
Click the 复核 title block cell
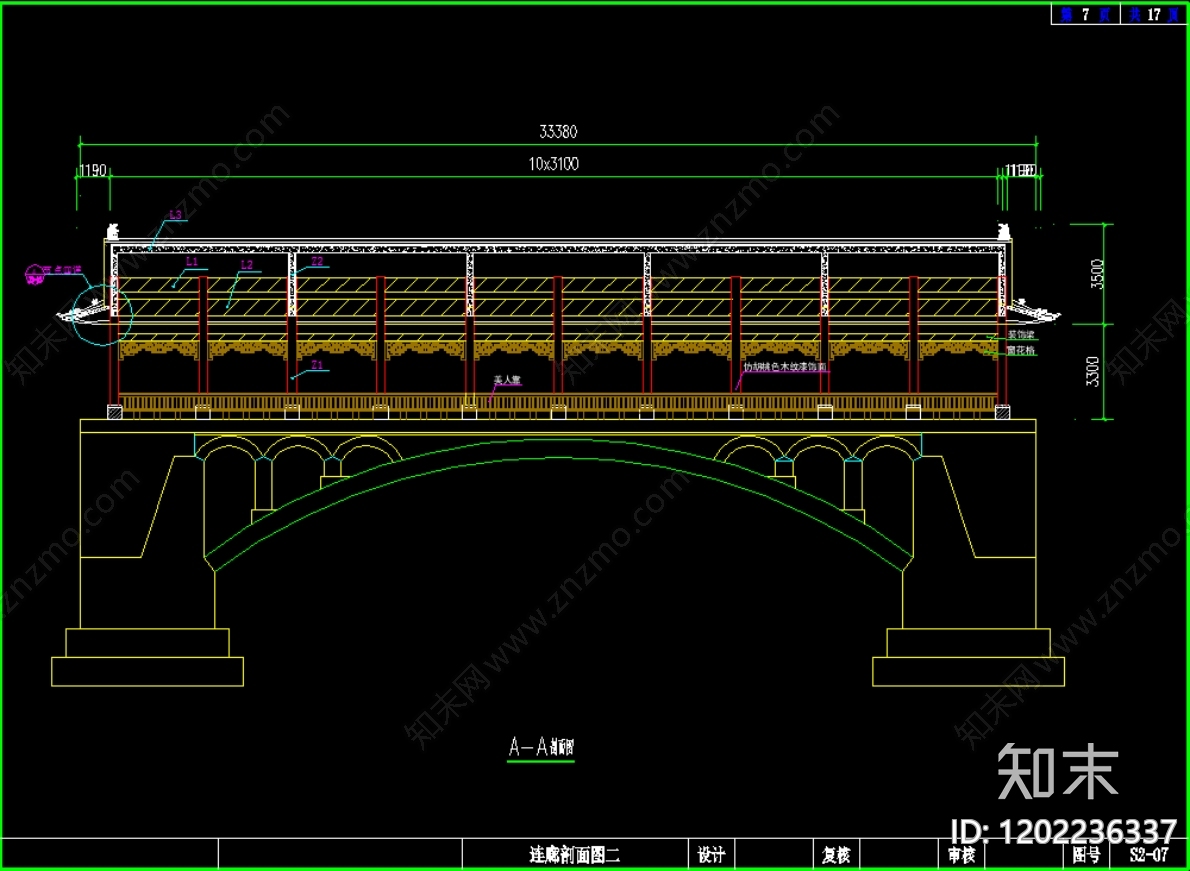click(836, 855)
